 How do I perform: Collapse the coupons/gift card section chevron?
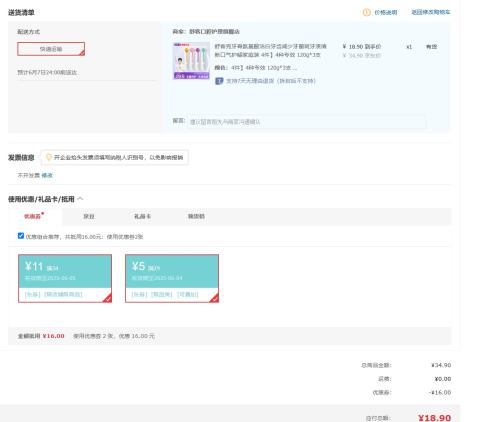(80, 199)
